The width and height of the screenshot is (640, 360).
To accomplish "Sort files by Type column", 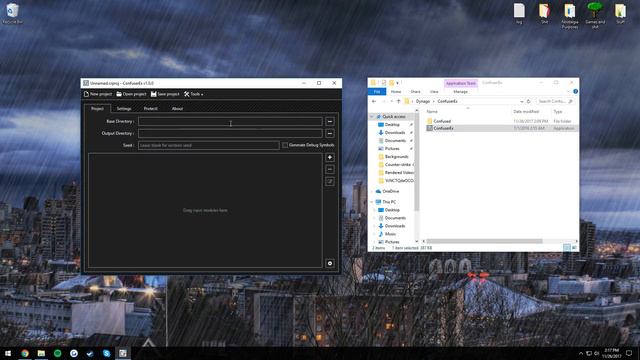I will [x=558, y=111].
